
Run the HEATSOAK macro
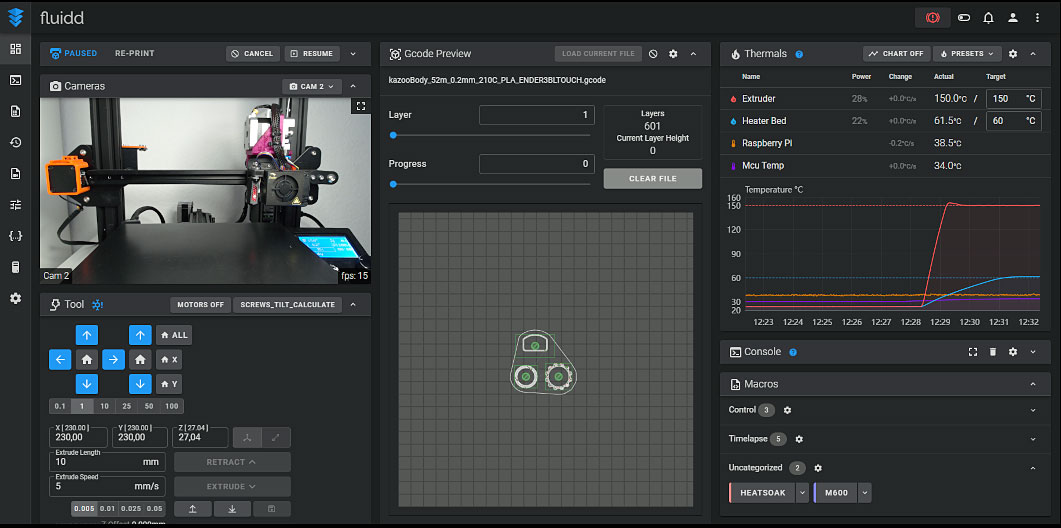coord(762,493)
